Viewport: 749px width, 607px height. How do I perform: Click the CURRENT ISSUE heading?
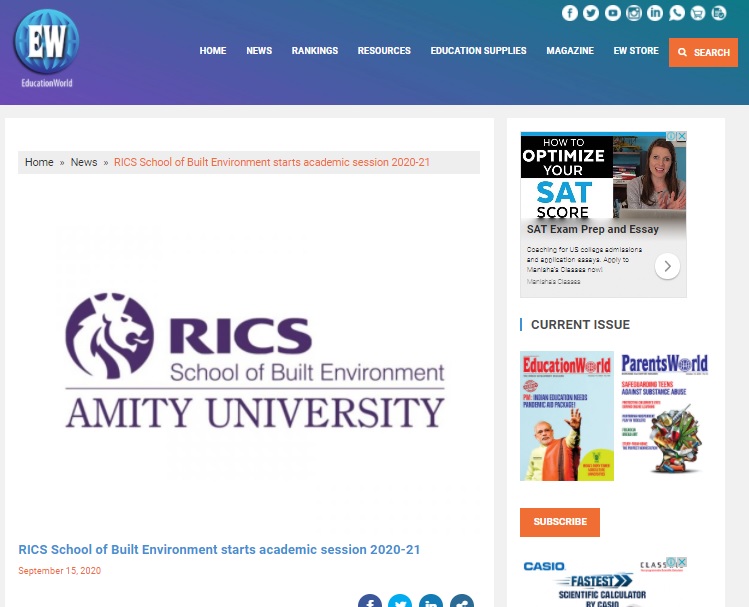[580, 325]
